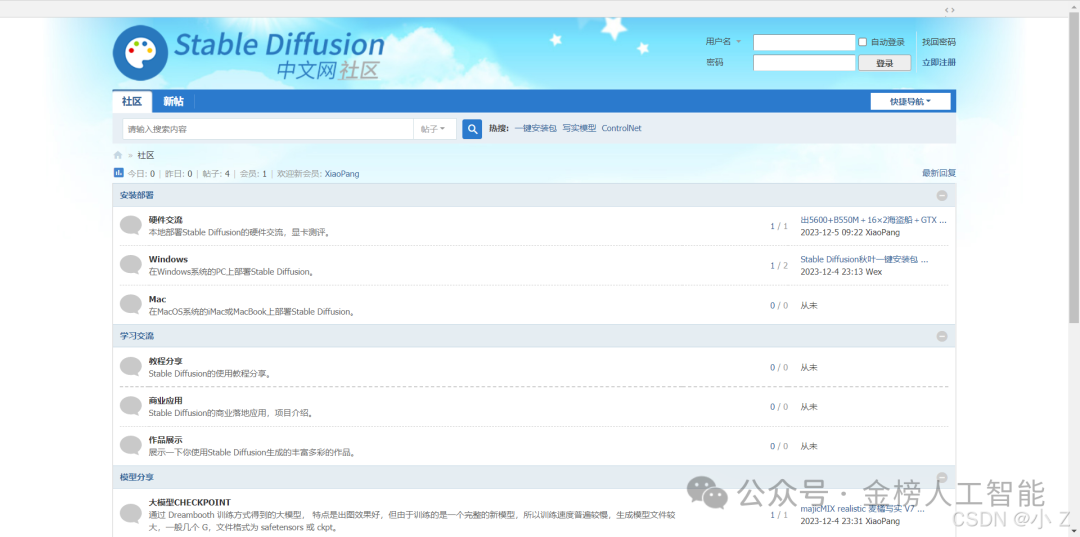
Task: Click the speech bubble icon for Windows forum
Action: [131, 265]
